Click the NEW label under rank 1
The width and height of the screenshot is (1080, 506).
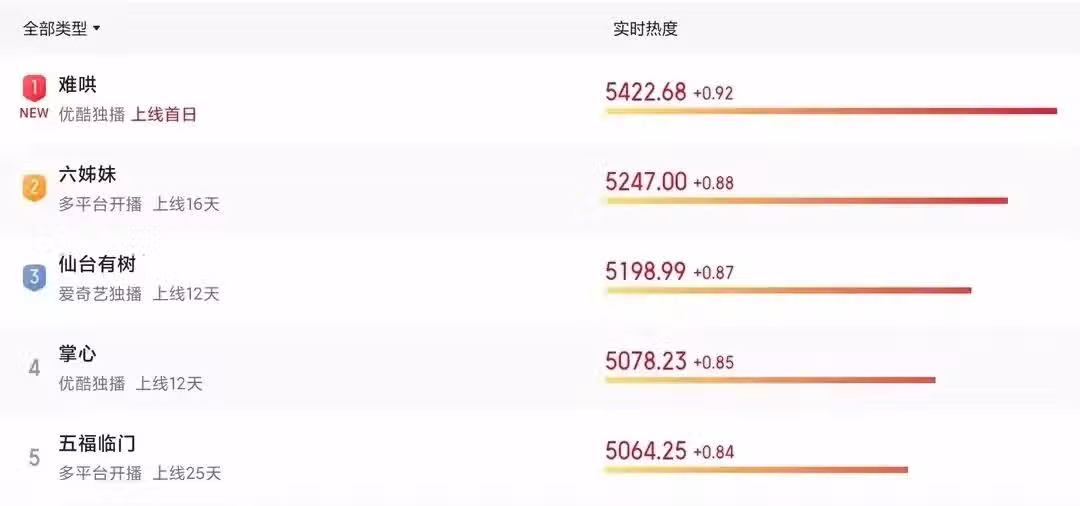34,114
